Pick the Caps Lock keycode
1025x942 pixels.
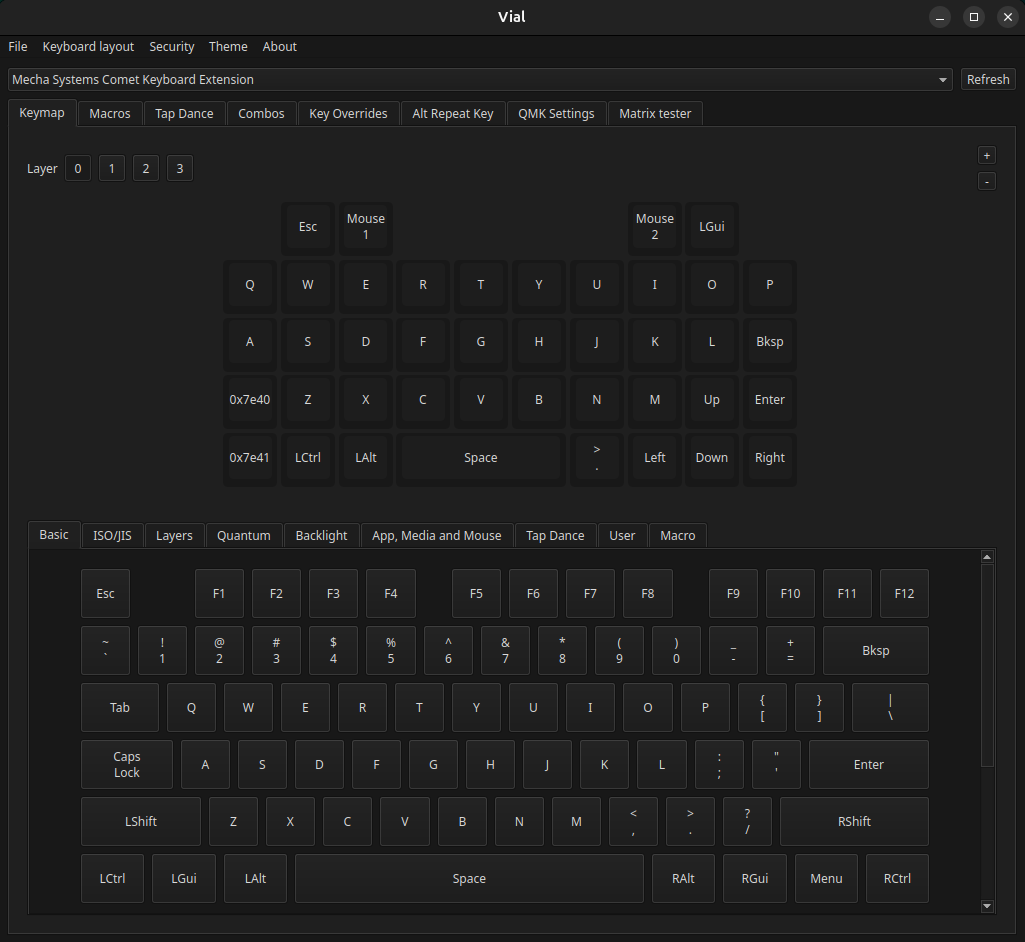[x=127, y=765]
